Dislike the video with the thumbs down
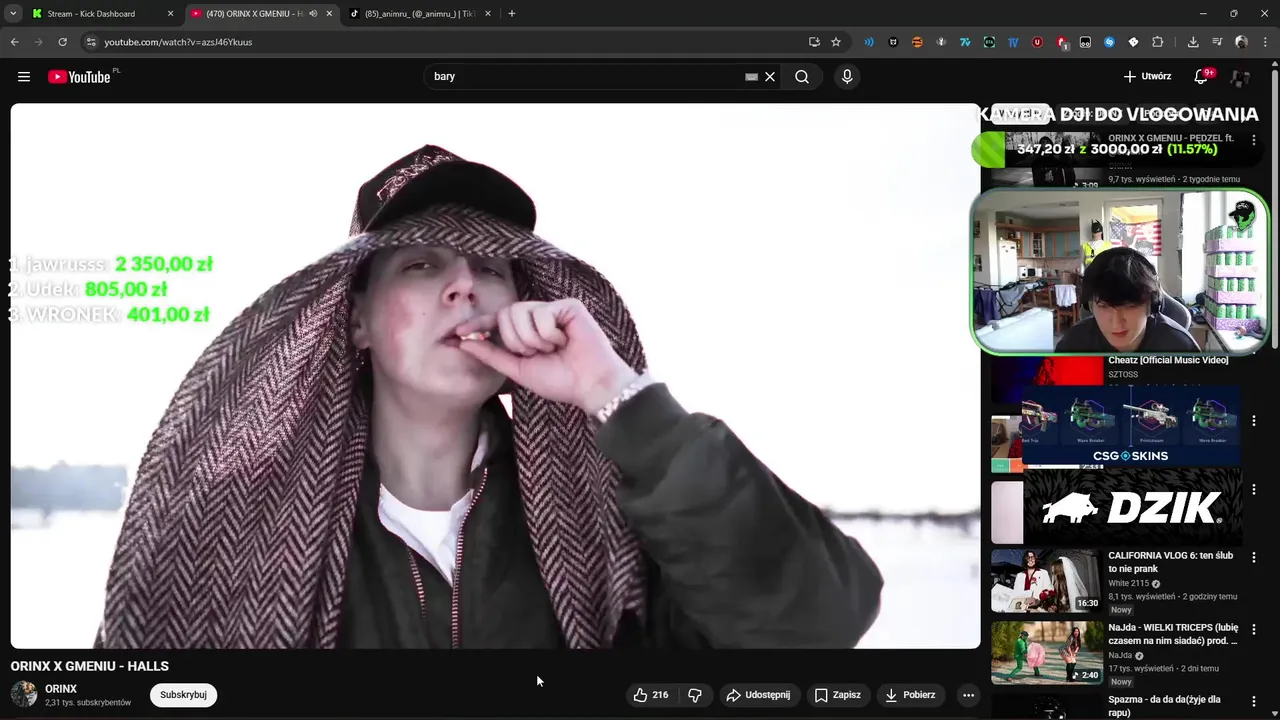This screenshot has width=1280, height=720. click(695, 695)
